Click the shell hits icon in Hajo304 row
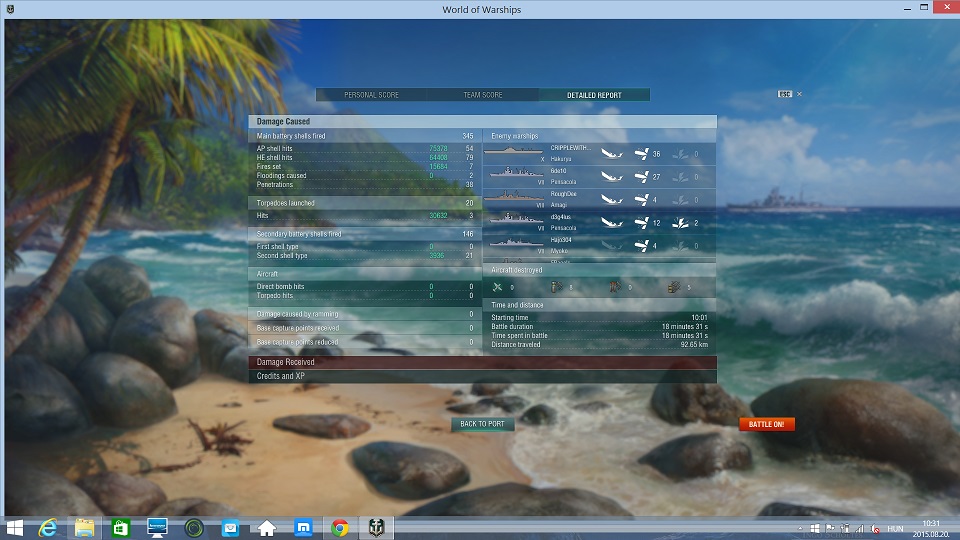Image resolution: width=960 pixels, height=540 pixels. (x=641, y=246)
